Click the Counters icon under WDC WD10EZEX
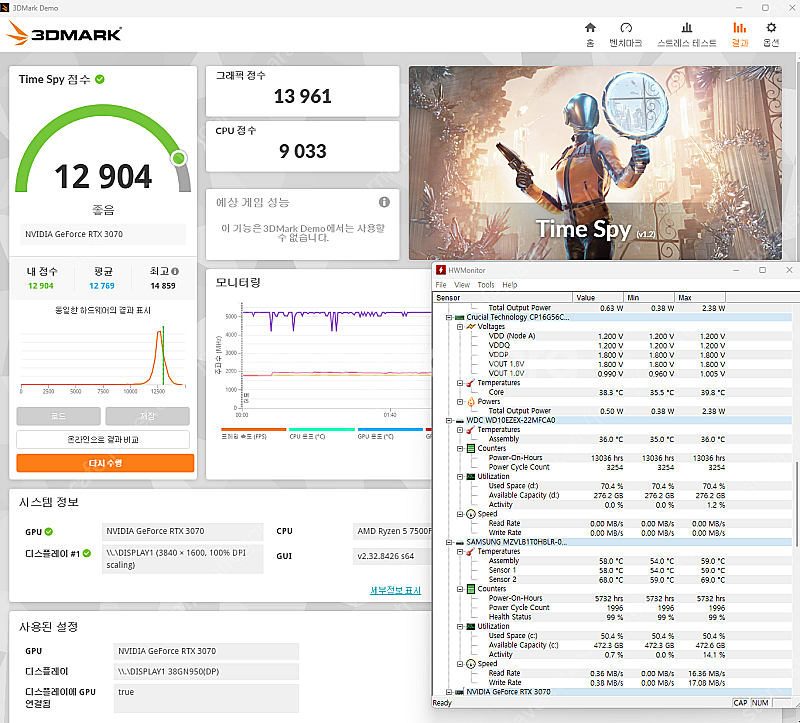800x723 pixels. (471, 448)
